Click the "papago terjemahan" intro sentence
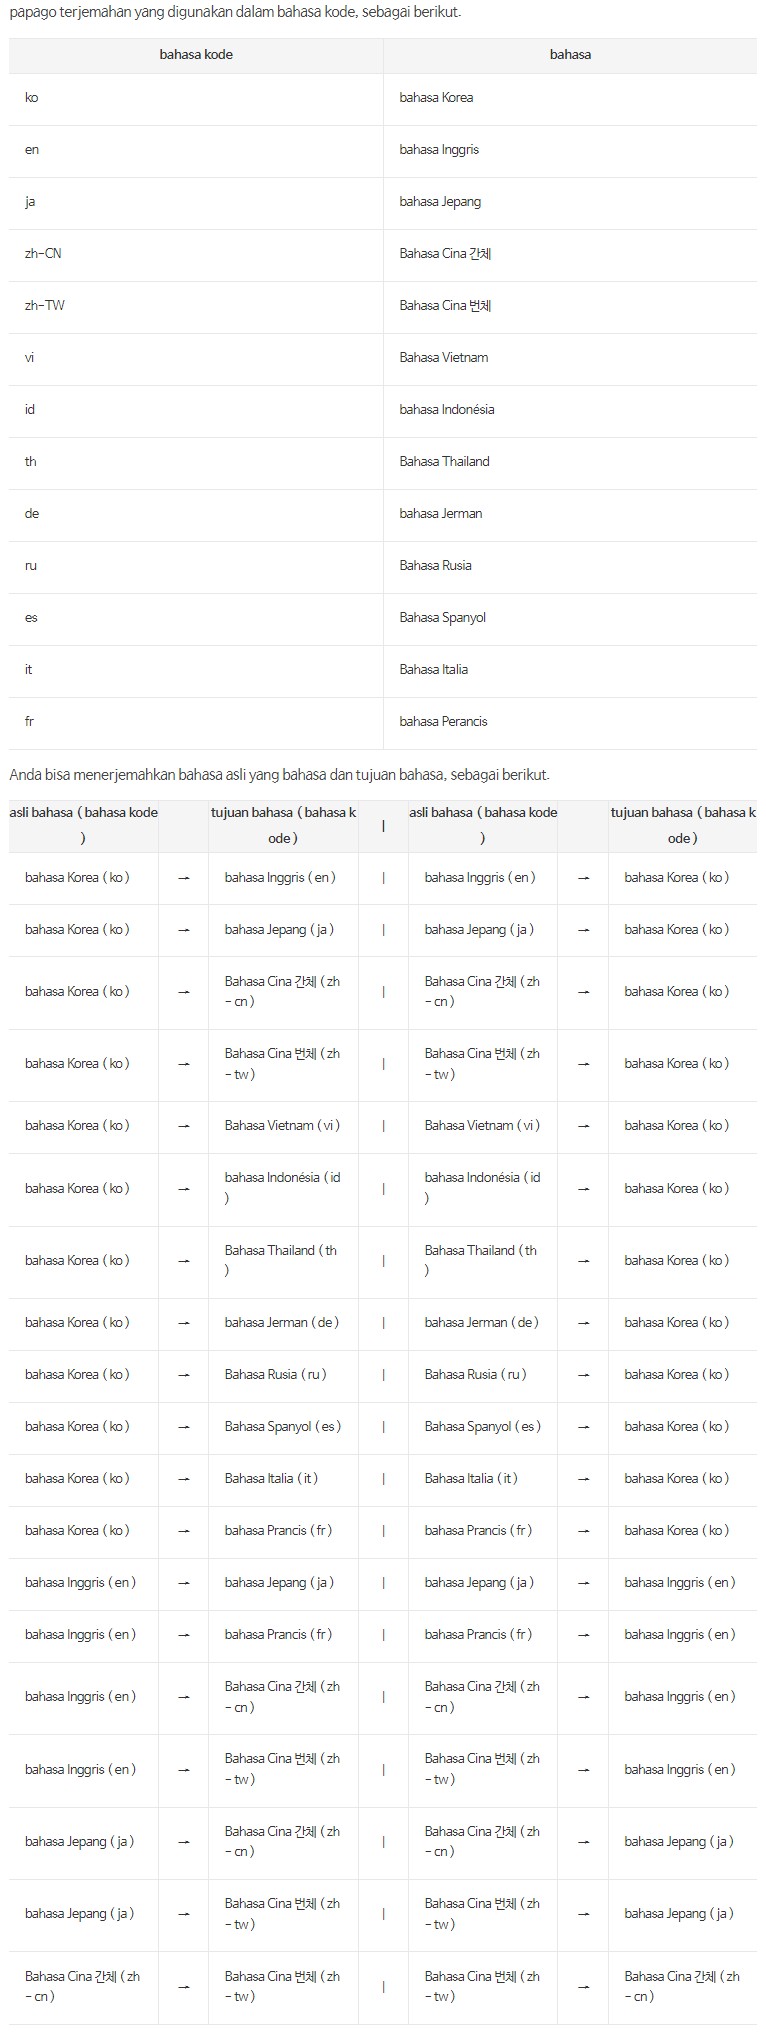Screen dimensions: 766x2039 tap(235, 13)
